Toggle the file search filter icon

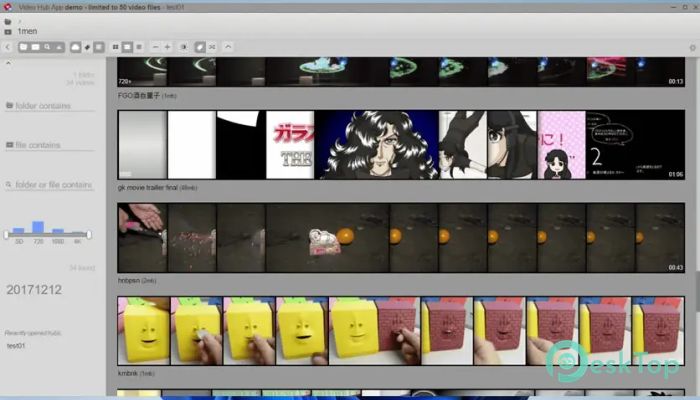36,47
